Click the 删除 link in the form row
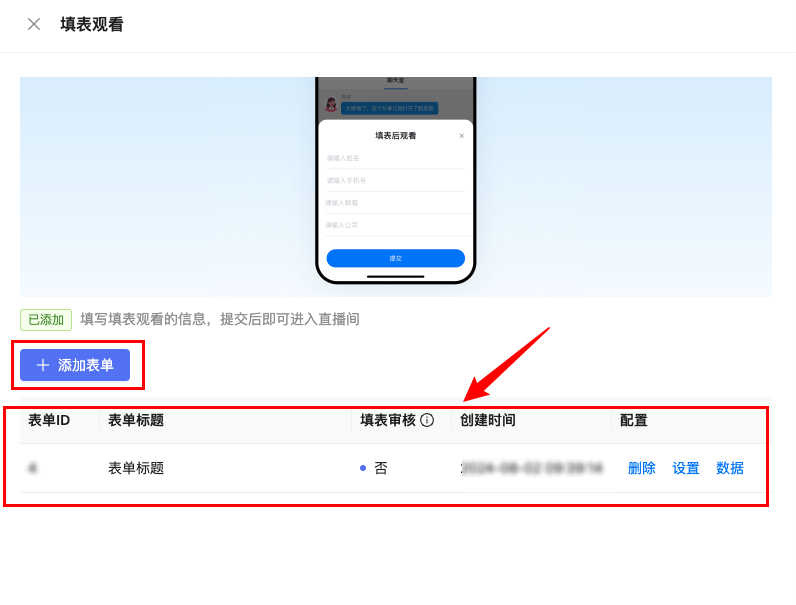The width and height of the screenshot is (796, 605). pyautogui.click(x=642, y=468)
